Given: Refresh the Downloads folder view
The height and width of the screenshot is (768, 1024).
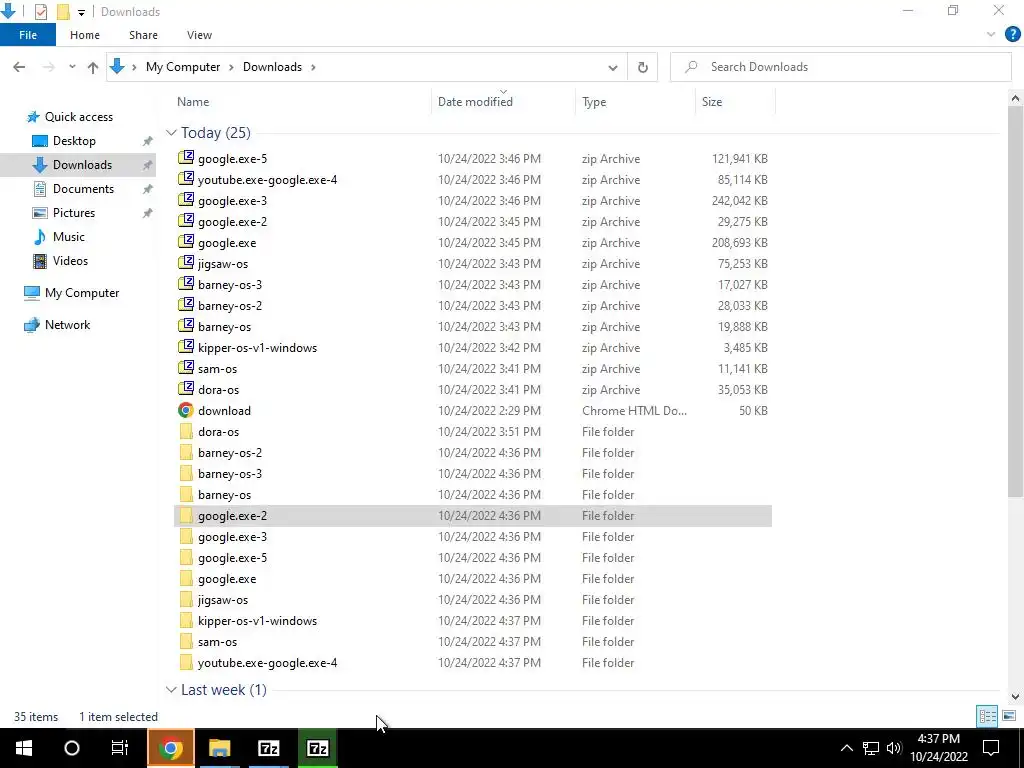Looking at the screenshot, I should pos(643,67).
